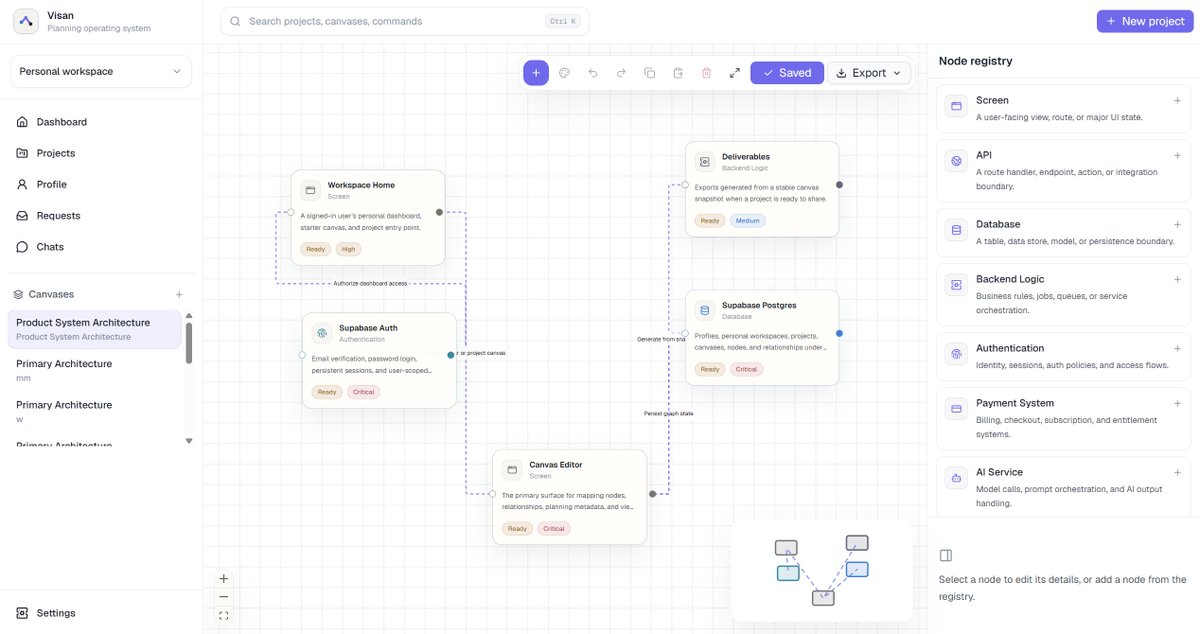Select the Canvas Editor node

(569, 497)
